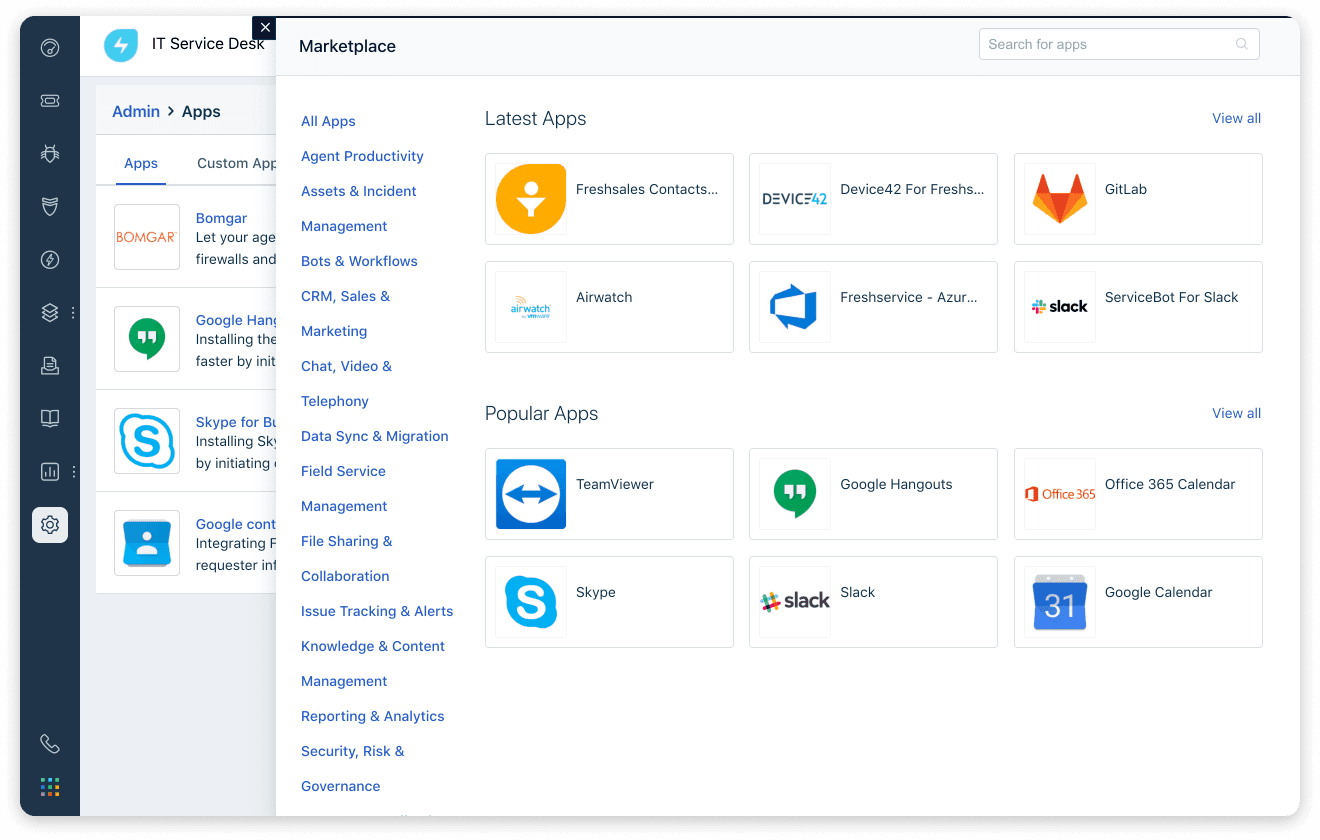Select File Sharing & Collaboration category

[346, 558]
